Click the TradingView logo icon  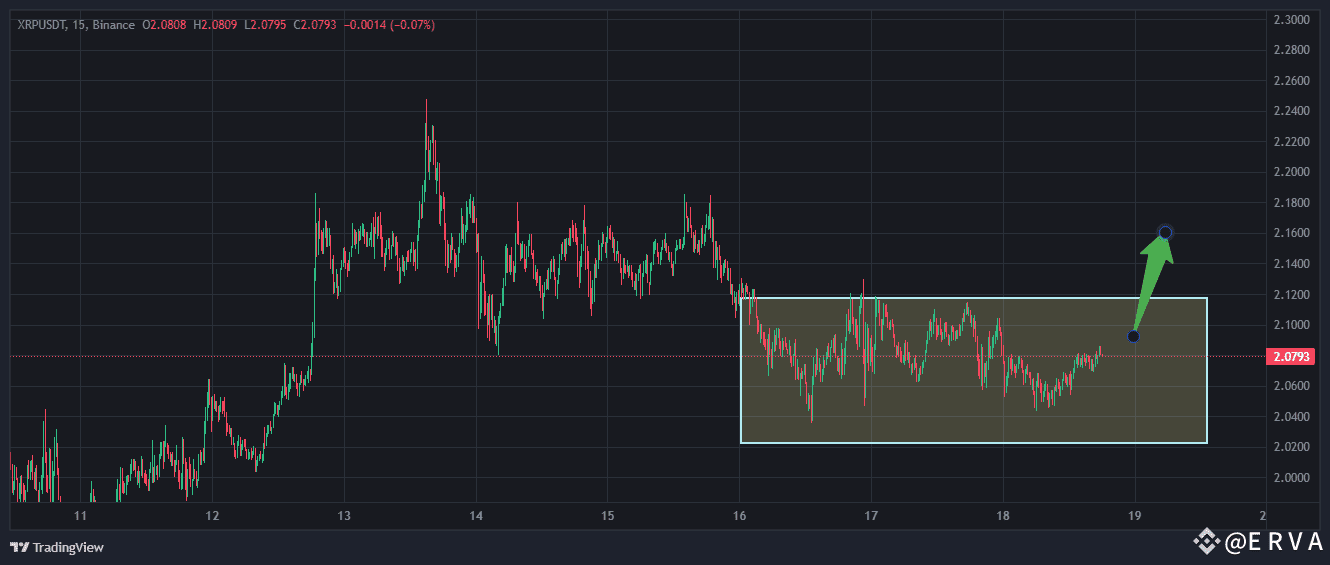(x=19, y=547)
